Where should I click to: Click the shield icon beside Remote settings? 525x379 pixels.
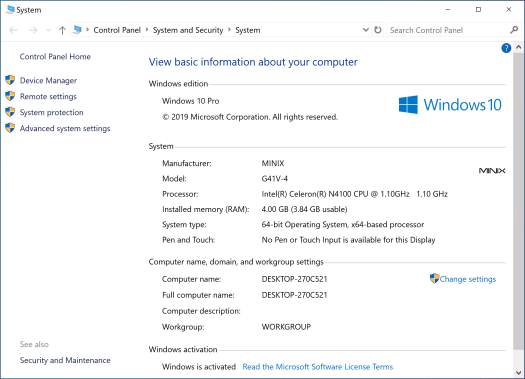10,96
